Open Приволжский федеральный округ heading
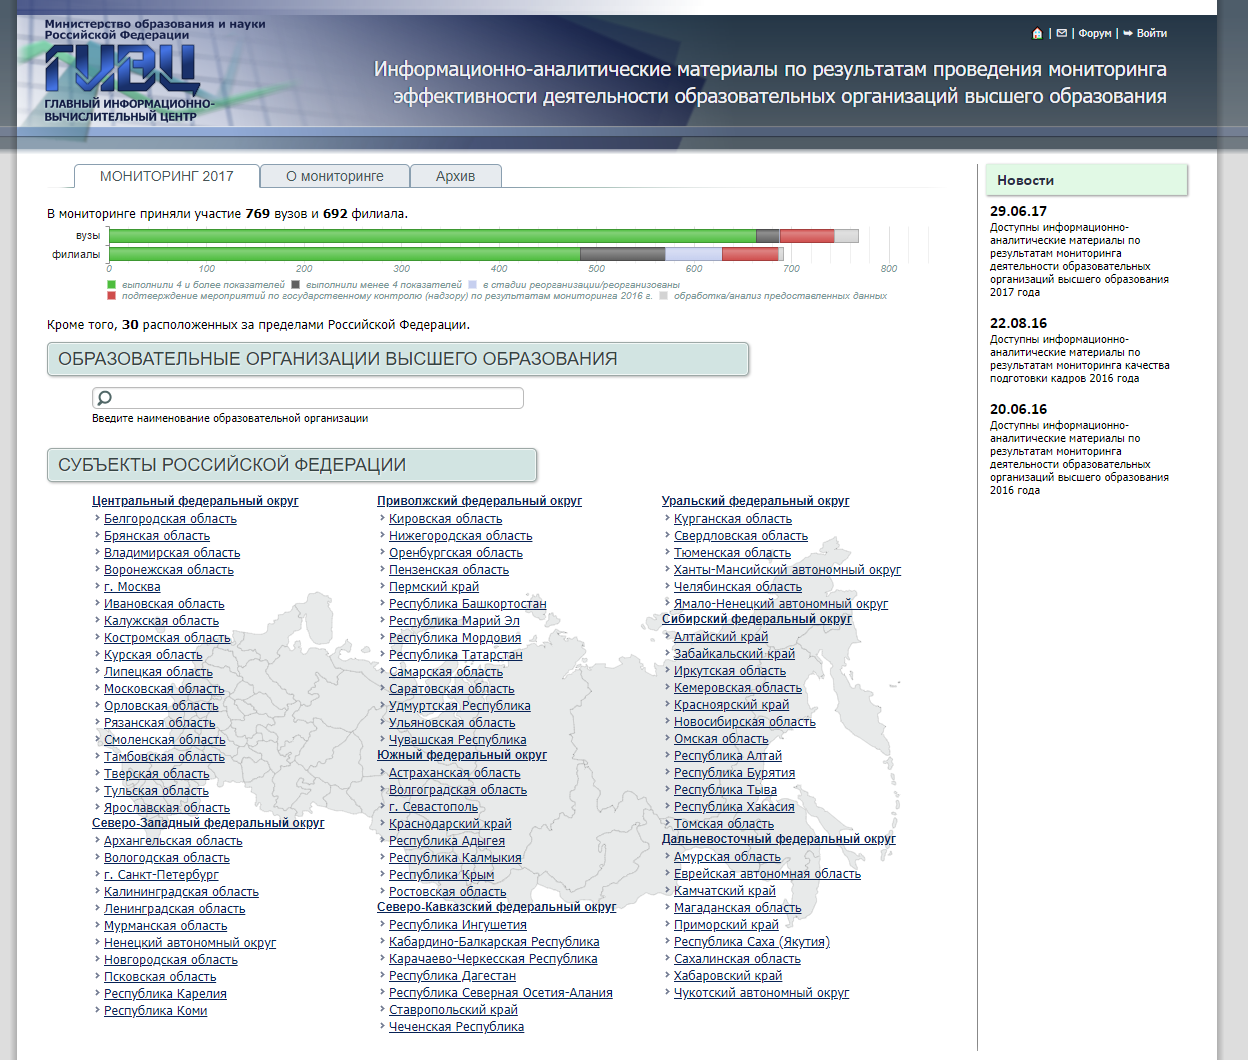1248x1060 pixels. point(479,501)
